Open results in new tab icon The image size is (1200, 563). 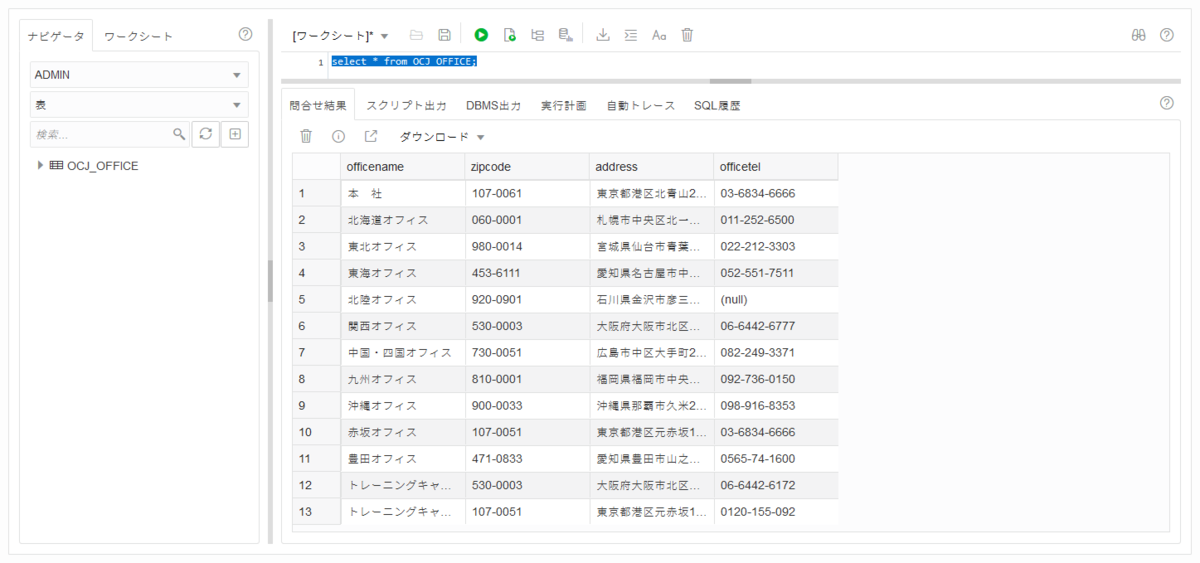tap(371, 136)
